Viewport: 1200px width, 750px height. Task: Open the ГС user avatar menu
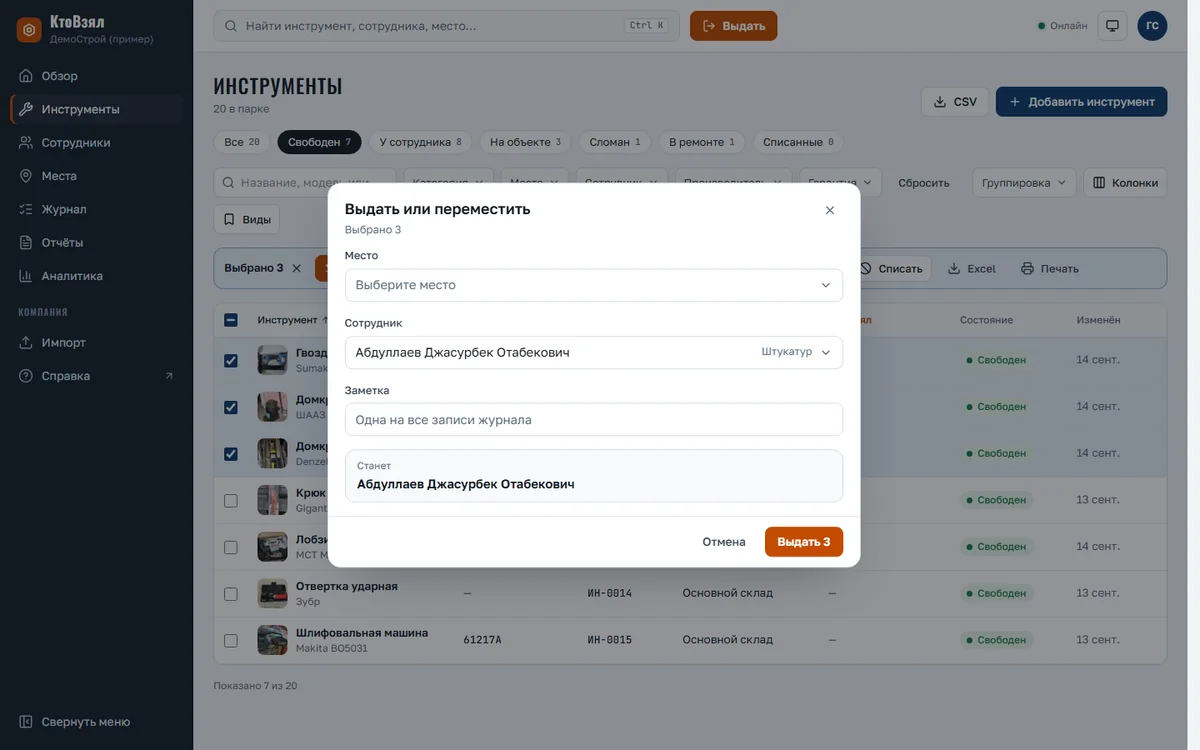pyautogui.click(x=1152, y=26)
